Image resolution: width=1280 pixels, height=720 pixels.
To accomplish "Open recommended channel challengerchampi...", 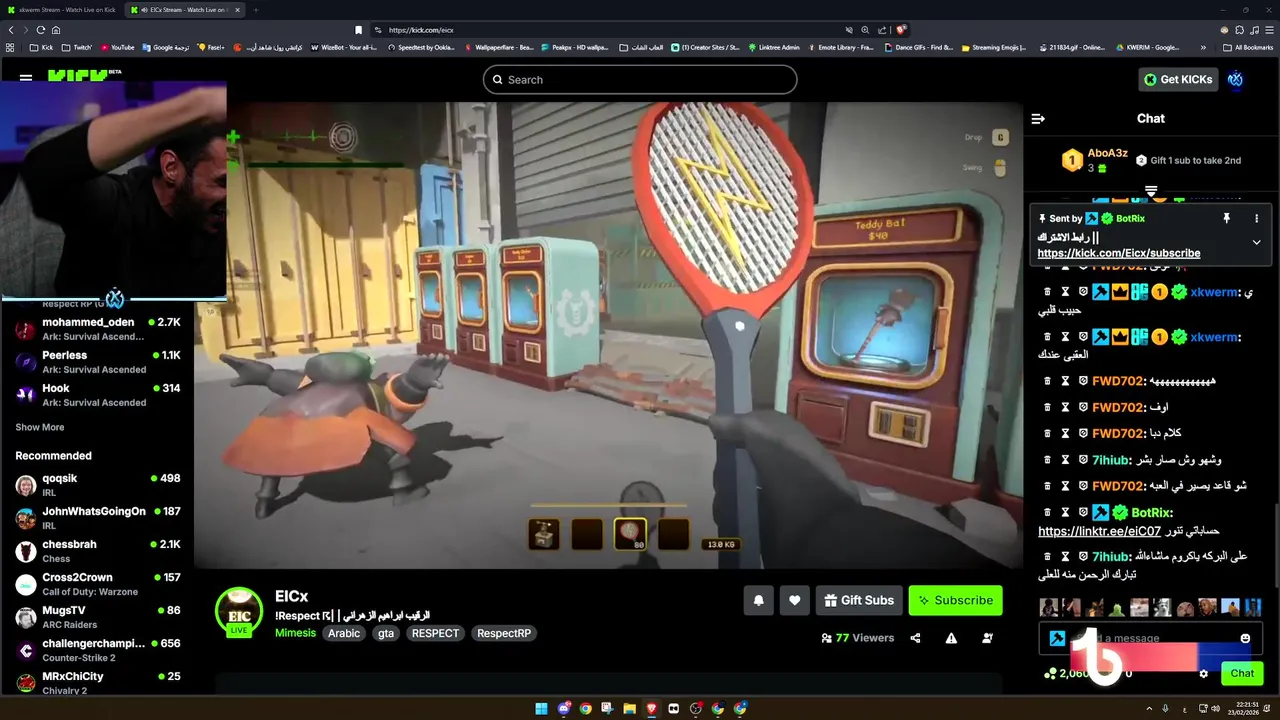I will pyautogui.click(x=97, y=650).
